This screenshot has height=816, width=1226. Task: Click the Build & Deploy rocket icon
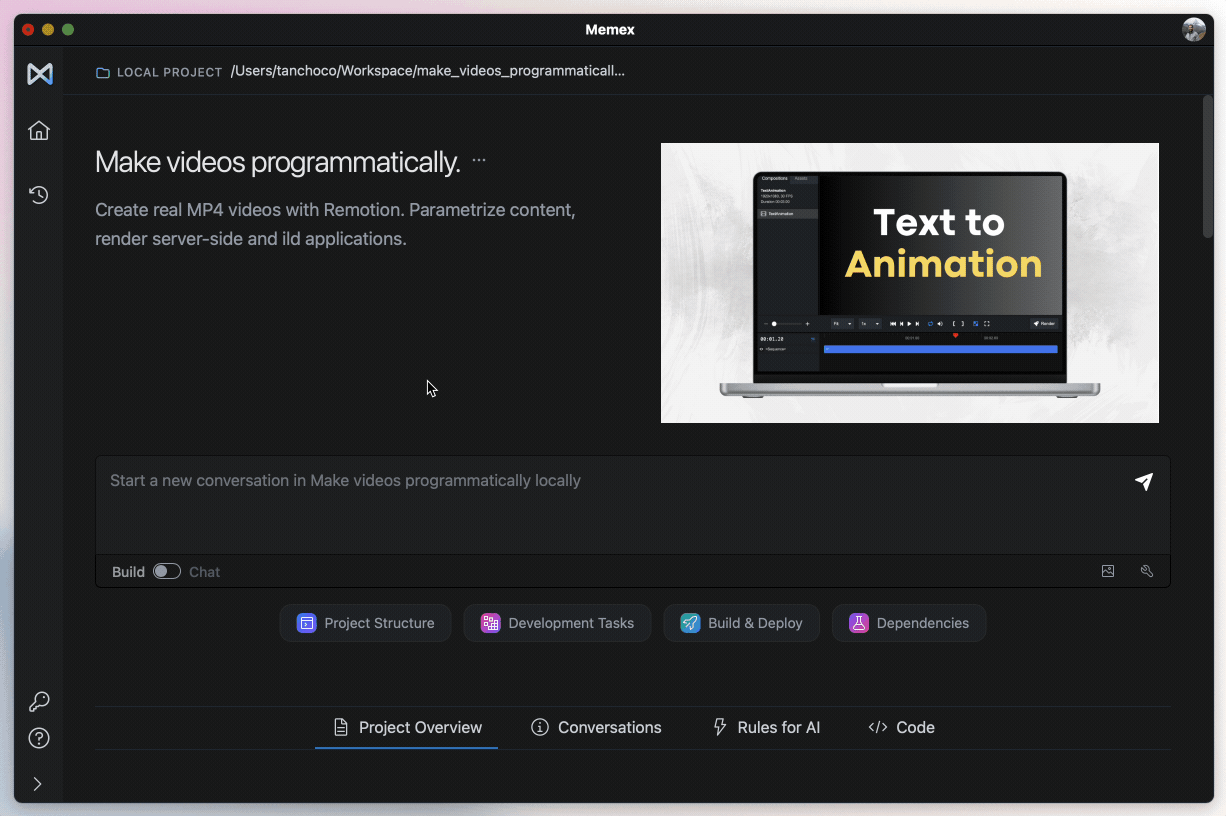(690, 623)
